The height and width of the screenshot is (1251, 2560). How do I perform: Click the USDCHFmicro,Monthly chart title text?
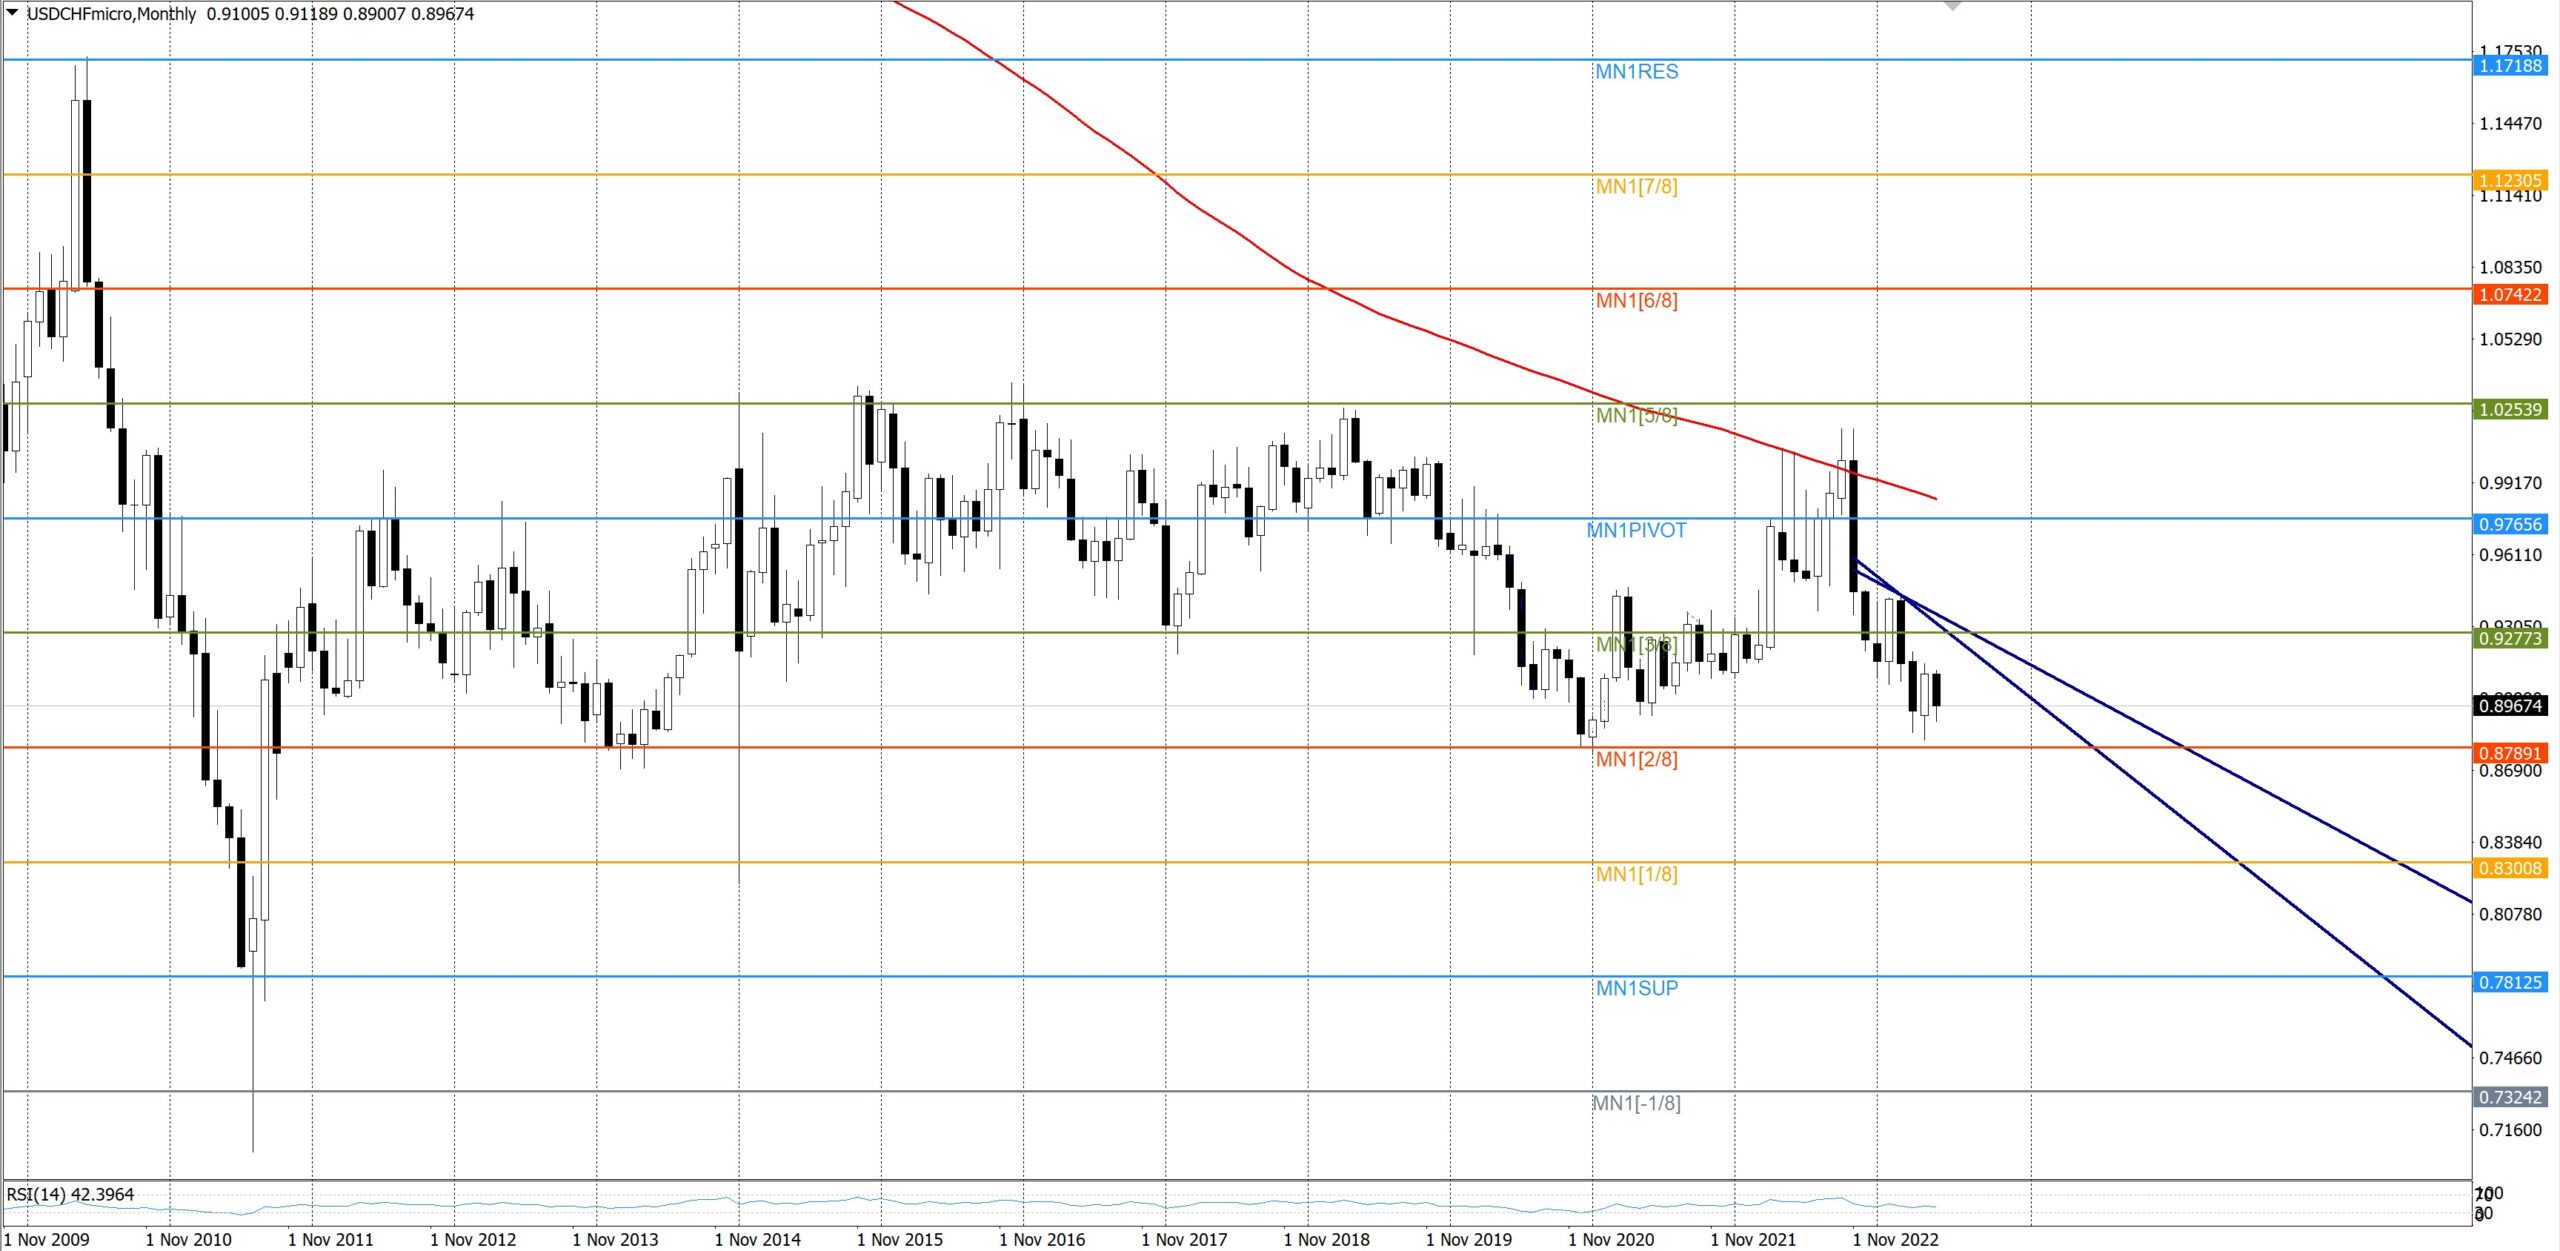(111, 14)
